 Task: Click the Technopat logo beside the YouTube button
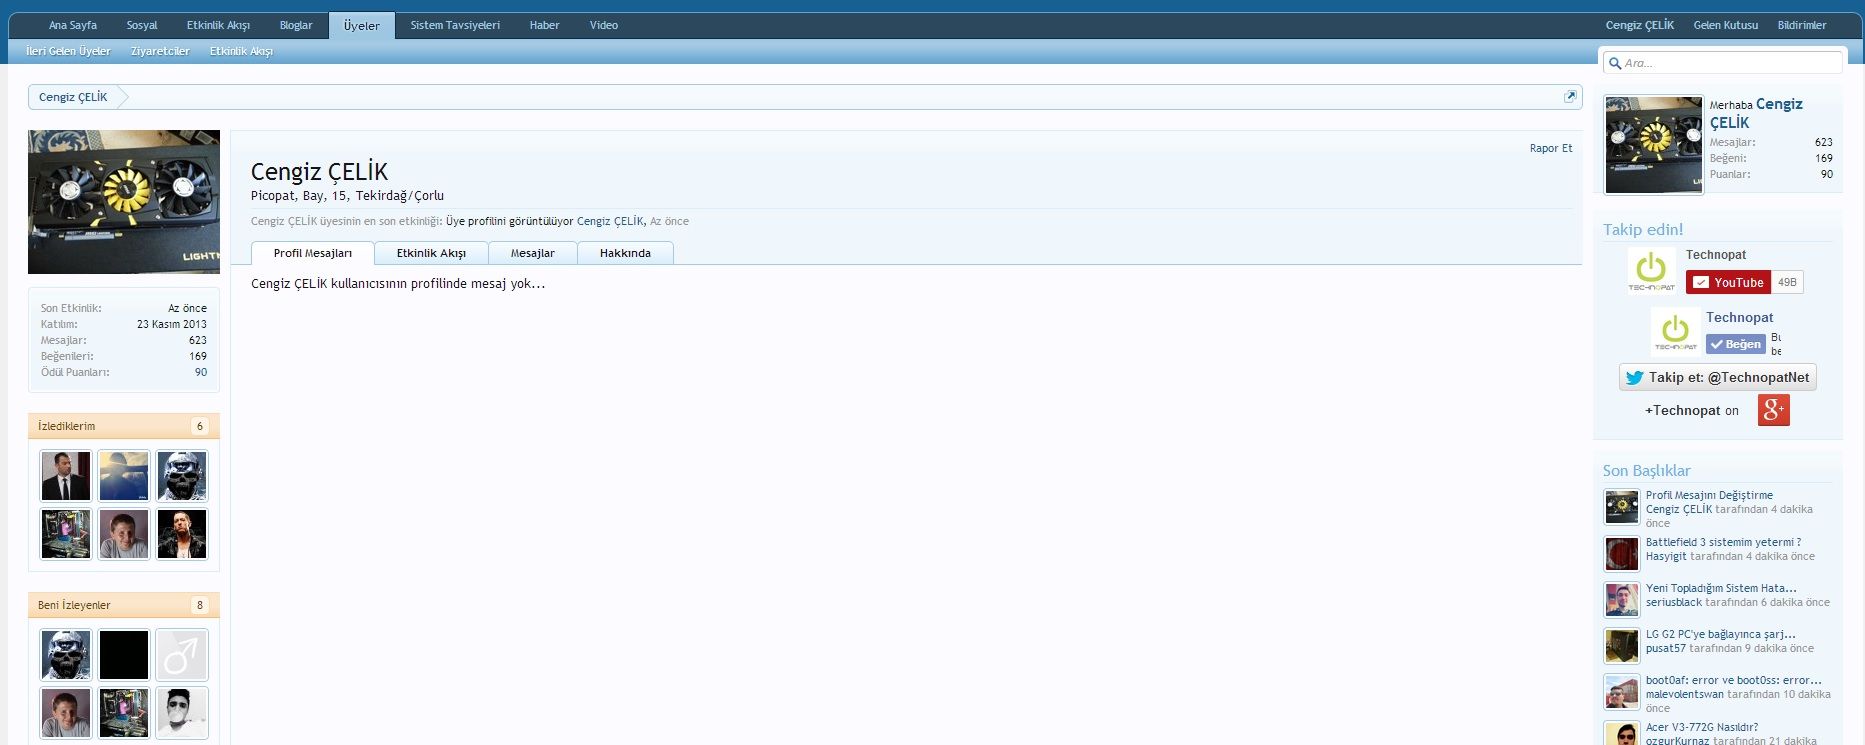click(x=1651, y=271)
